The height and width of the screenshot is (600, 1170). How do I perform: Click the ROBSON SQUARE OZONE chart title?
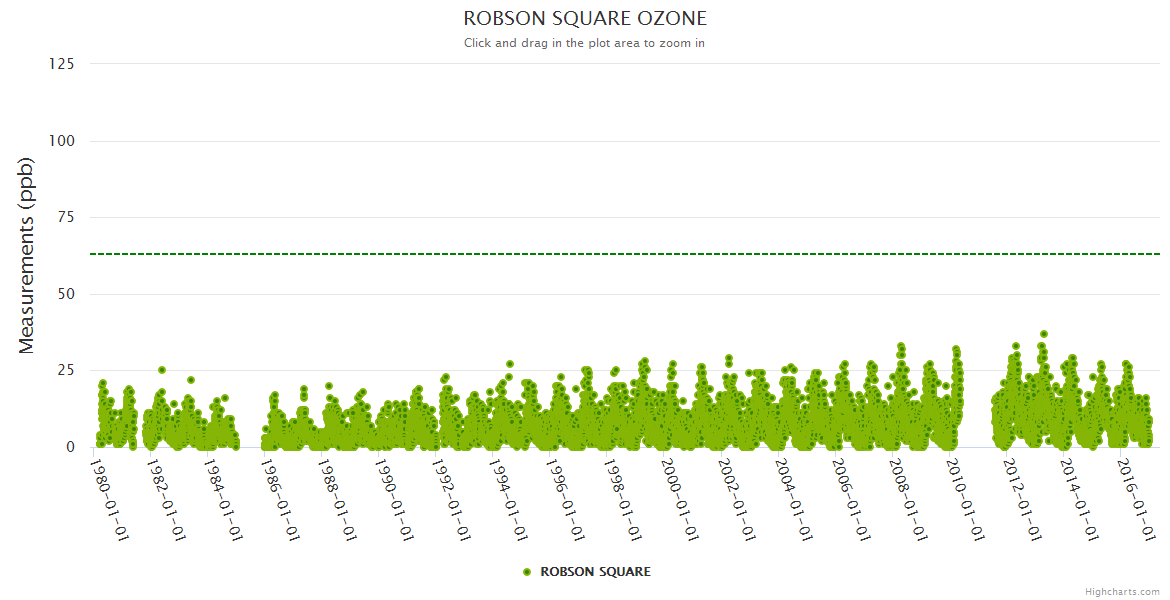pyautogui.click(x=585, y=19)
